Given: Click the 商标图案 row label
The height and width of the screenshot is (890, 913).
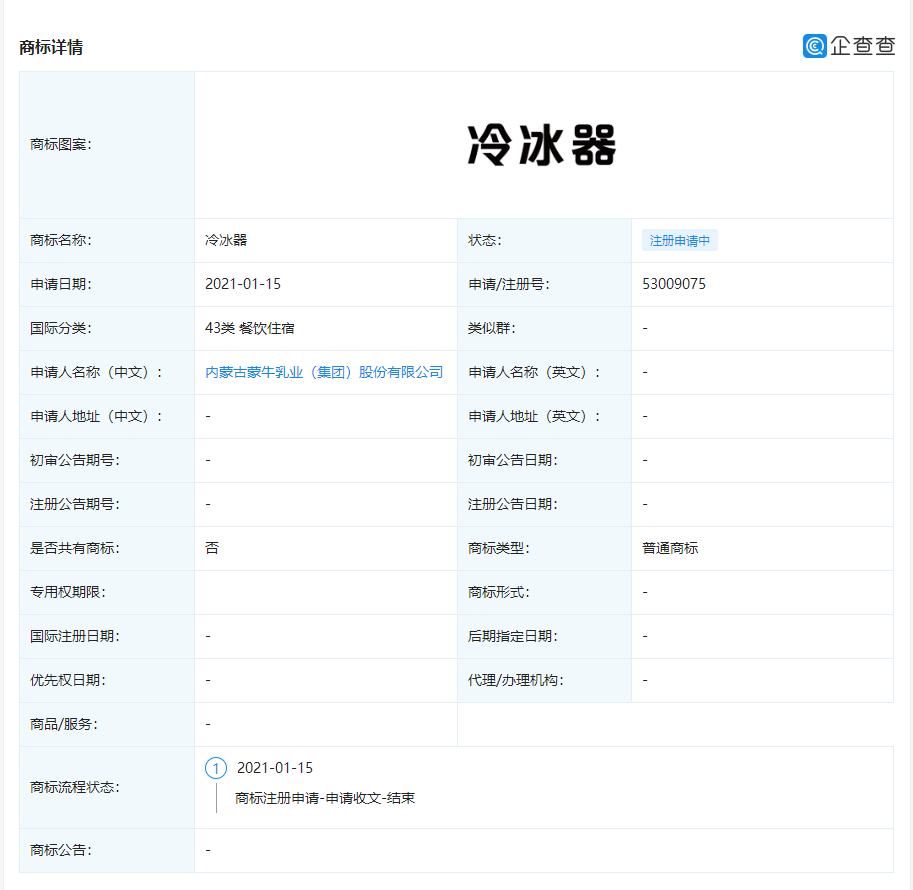Looking at the screenshot, I should (x=61, y=144).
